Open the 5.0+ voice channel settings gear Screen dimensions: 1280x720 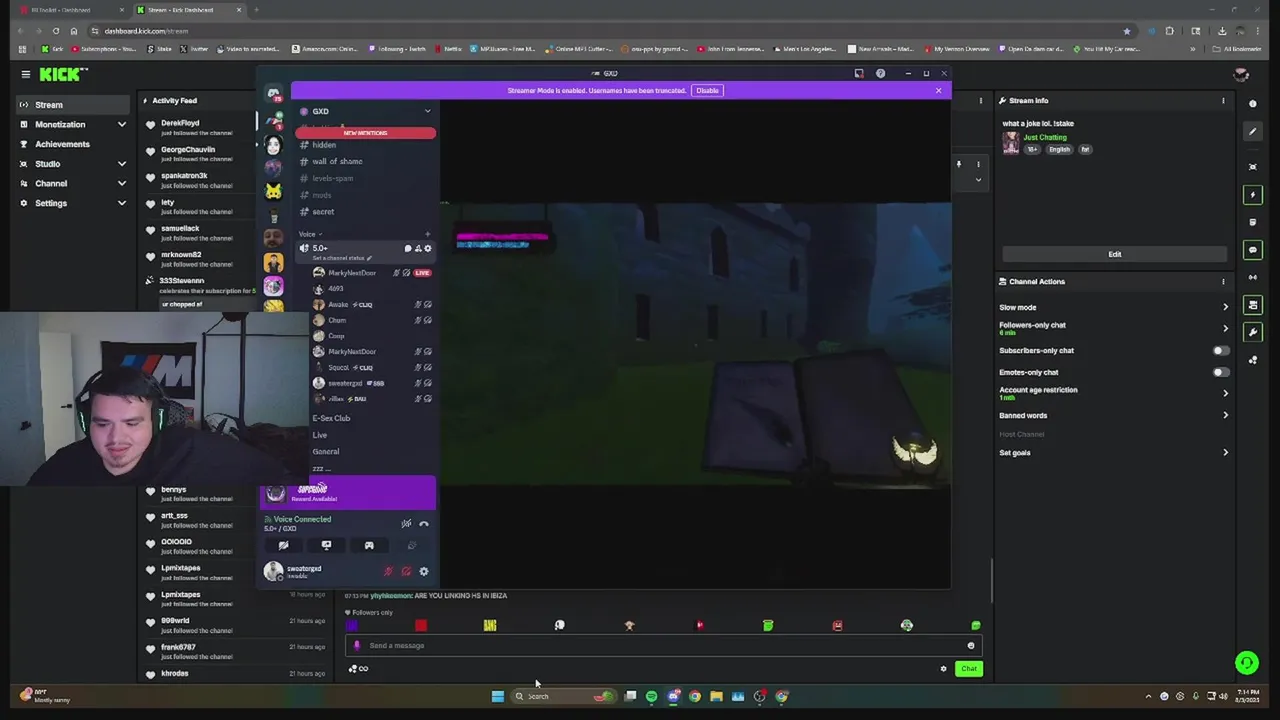click(428, 249)
